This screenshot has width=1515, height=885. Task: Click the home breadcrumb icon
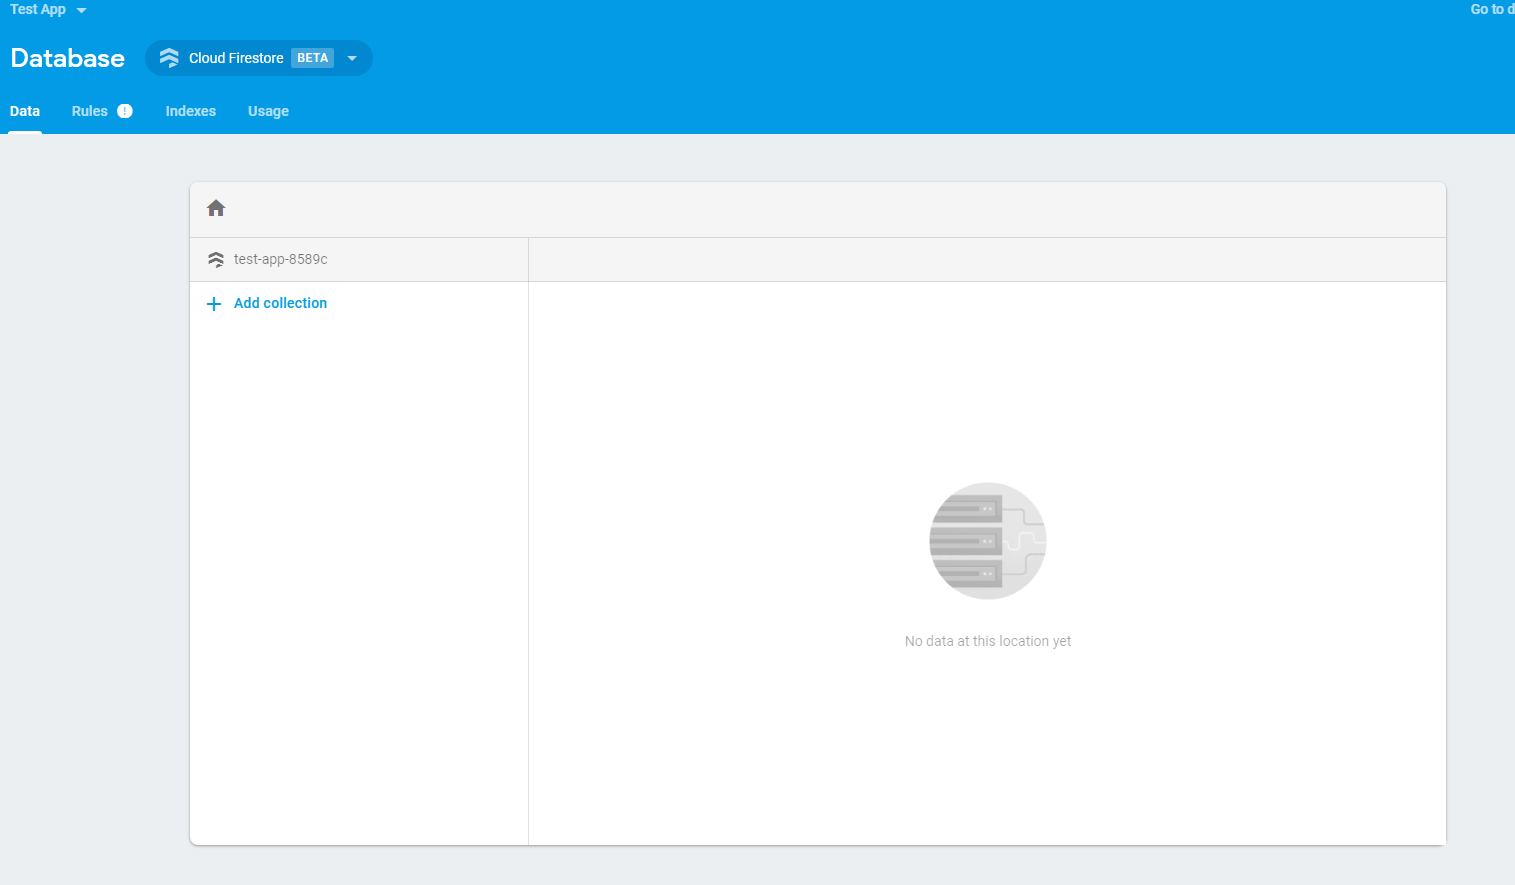click(216, 207)
